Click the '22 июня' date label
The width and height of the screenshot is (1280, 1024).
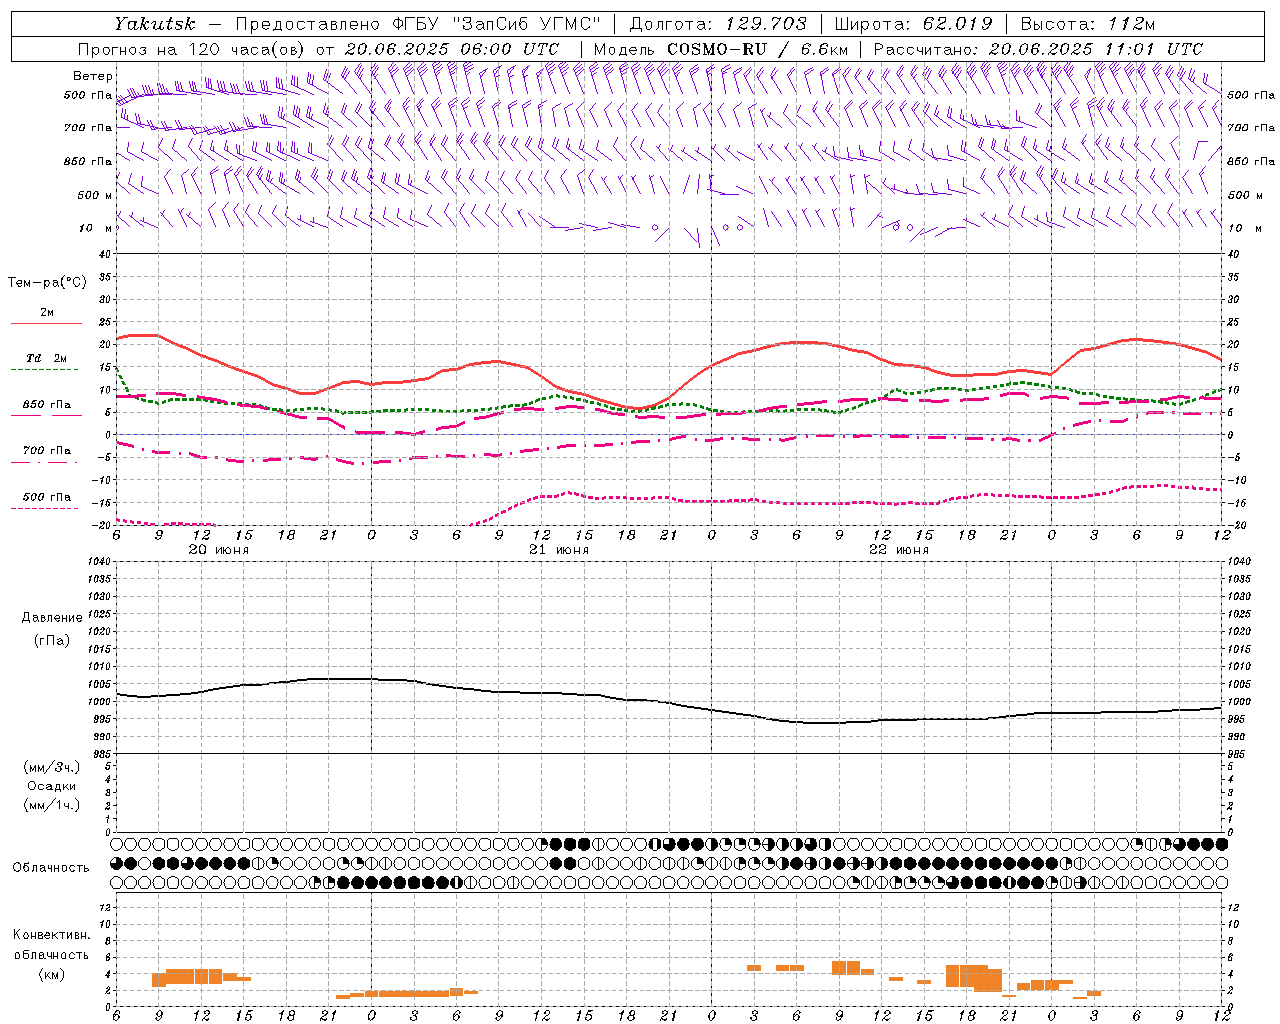(899, 550)
